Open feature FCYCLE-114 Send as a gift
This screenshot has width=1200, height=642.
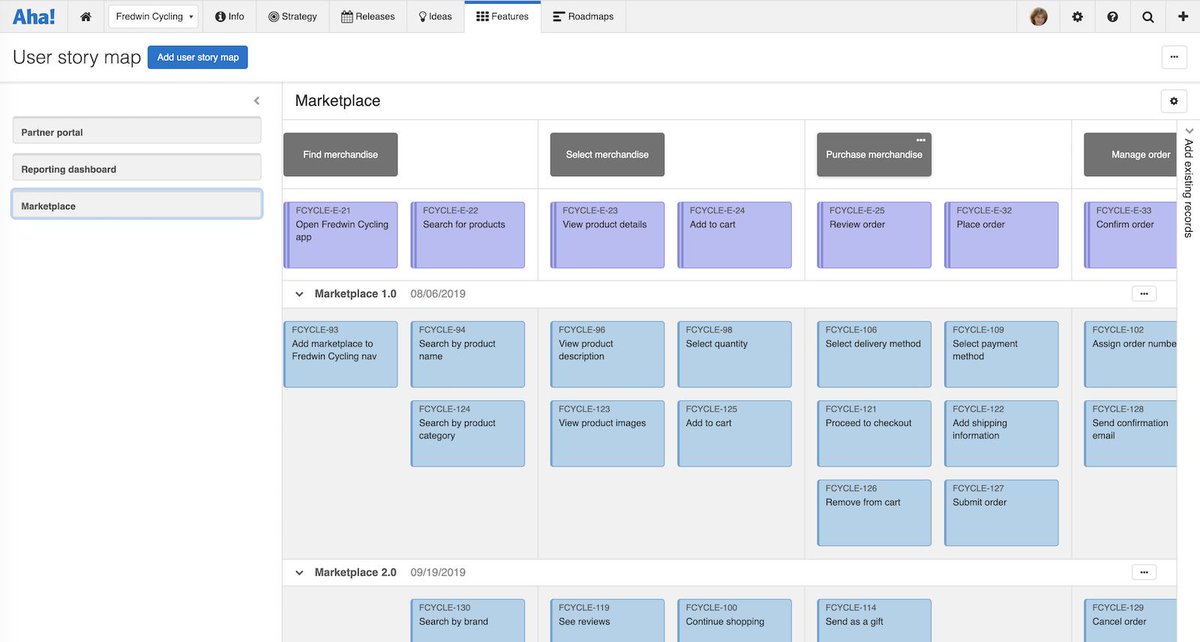tap(875, 620)
